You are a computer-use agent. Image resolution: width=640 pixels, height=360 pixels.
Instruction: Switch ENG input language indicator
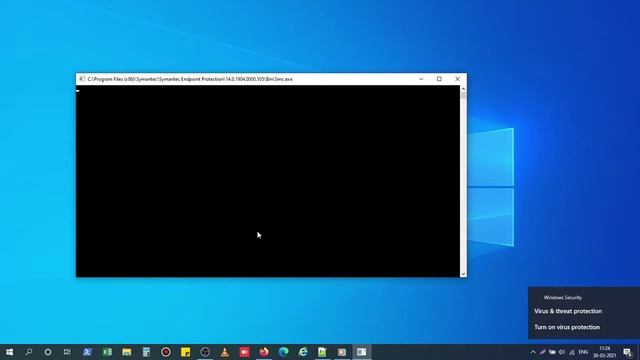[583, 352]
